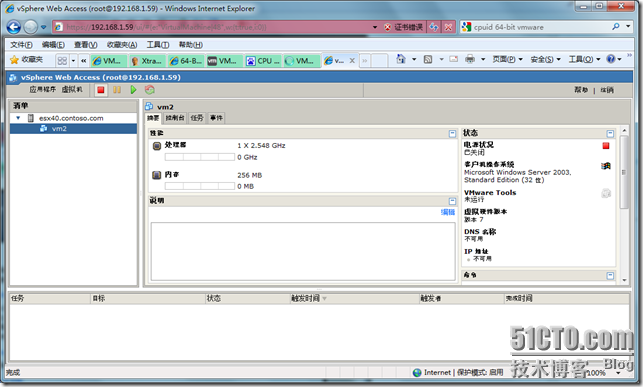Click the Help (帮助) link in vSphere toolbar
Image resolution: width=643 pixels, height=387 pixels.
point(581,90)
